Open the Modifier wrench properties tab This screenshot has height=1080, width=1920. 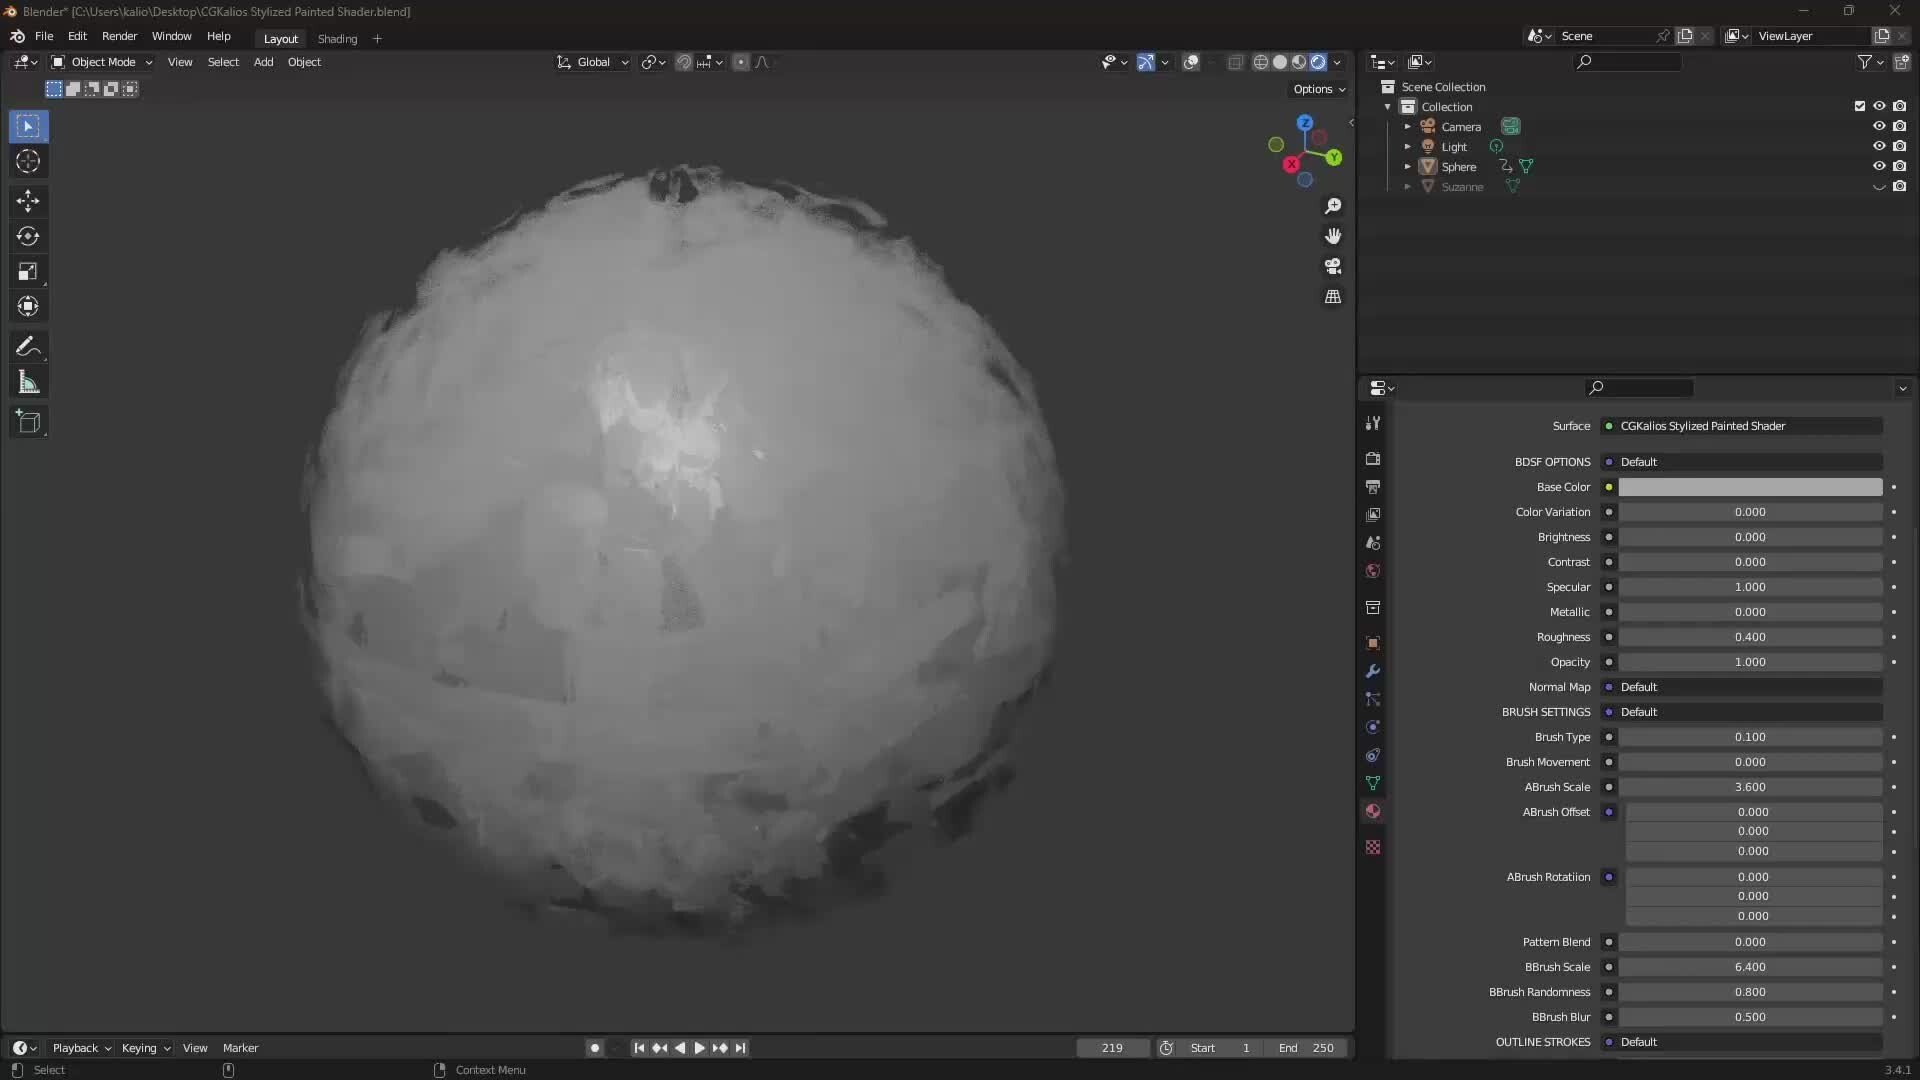[1373, 671]
